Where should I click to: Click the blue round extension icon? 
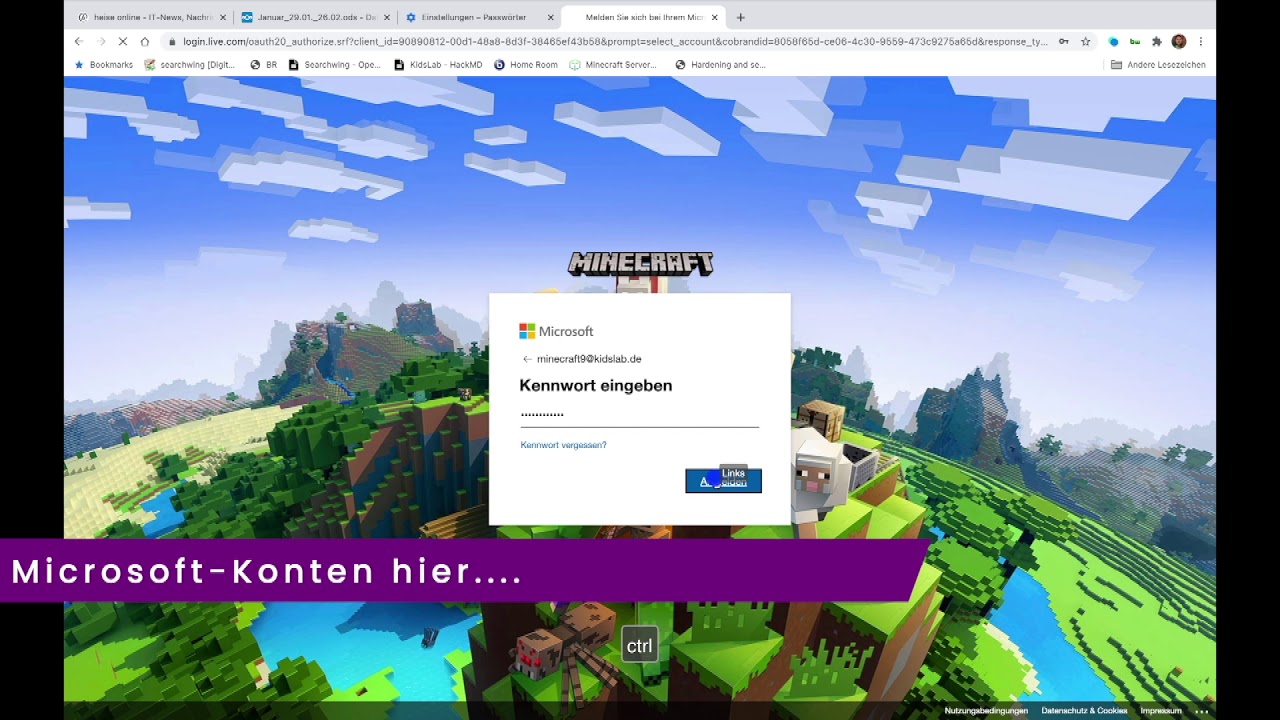pos(1113,42)
